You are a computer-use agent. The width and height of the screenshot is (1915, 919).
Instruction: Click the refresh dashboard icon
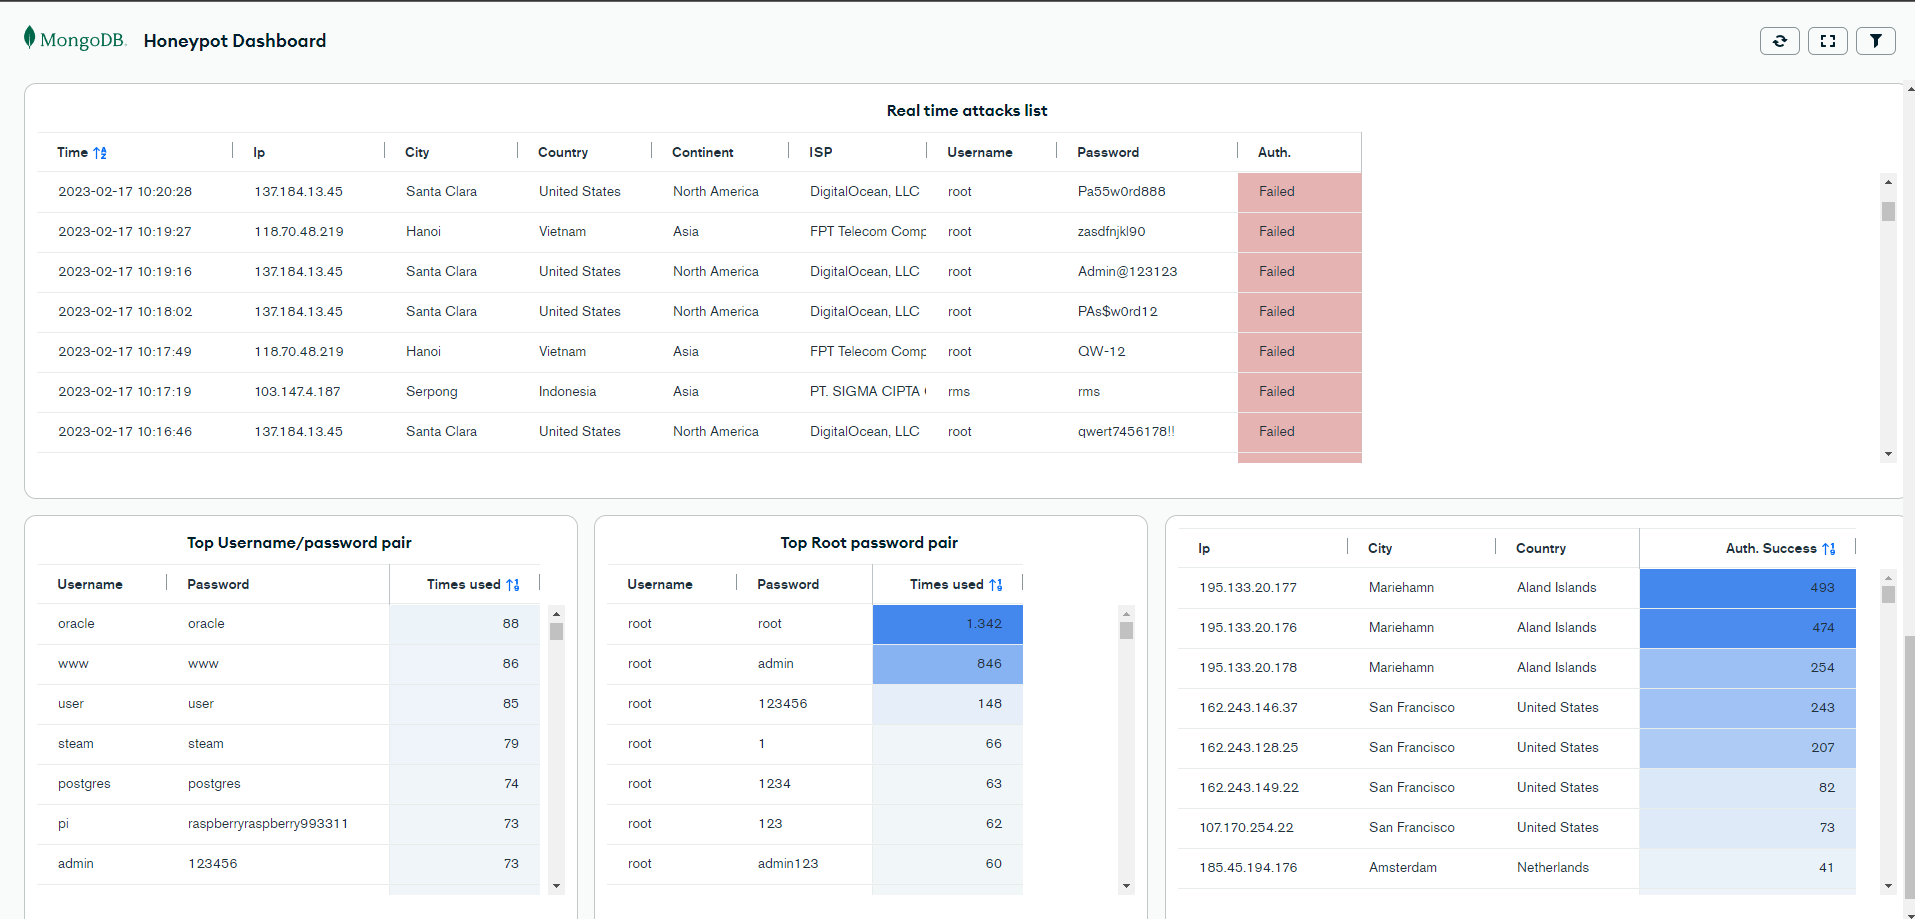1779,41
